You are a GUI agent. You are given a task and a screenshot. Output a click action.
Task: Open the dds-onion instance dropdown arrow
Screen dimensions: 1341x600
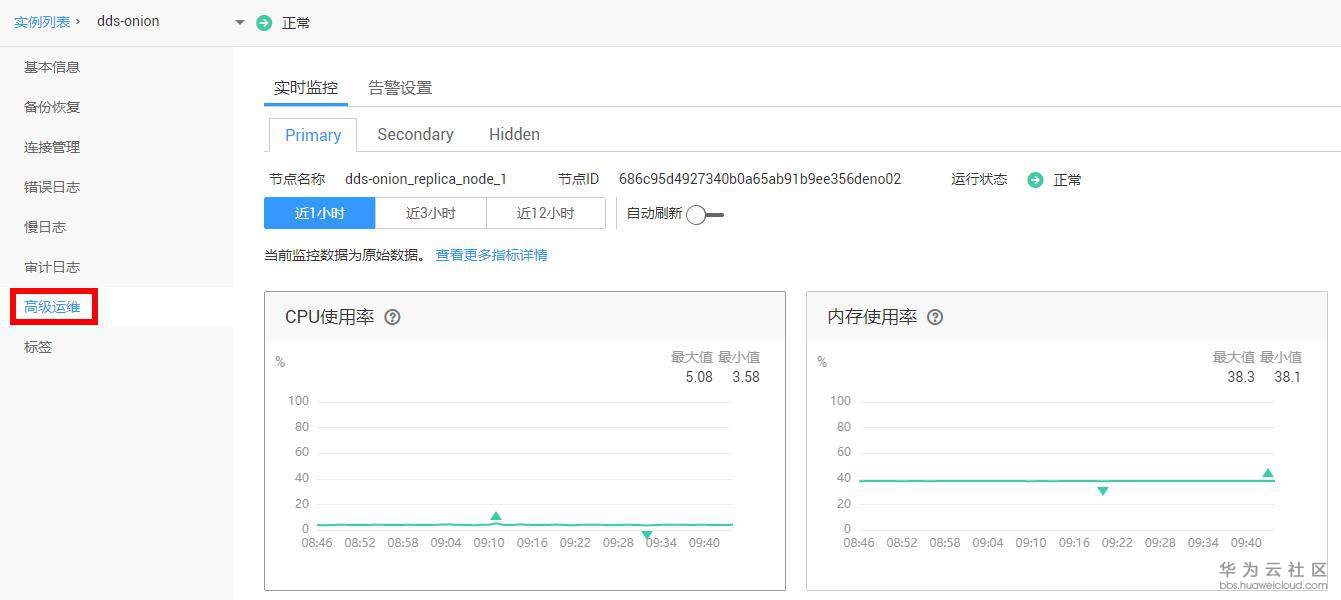point(240,22)
